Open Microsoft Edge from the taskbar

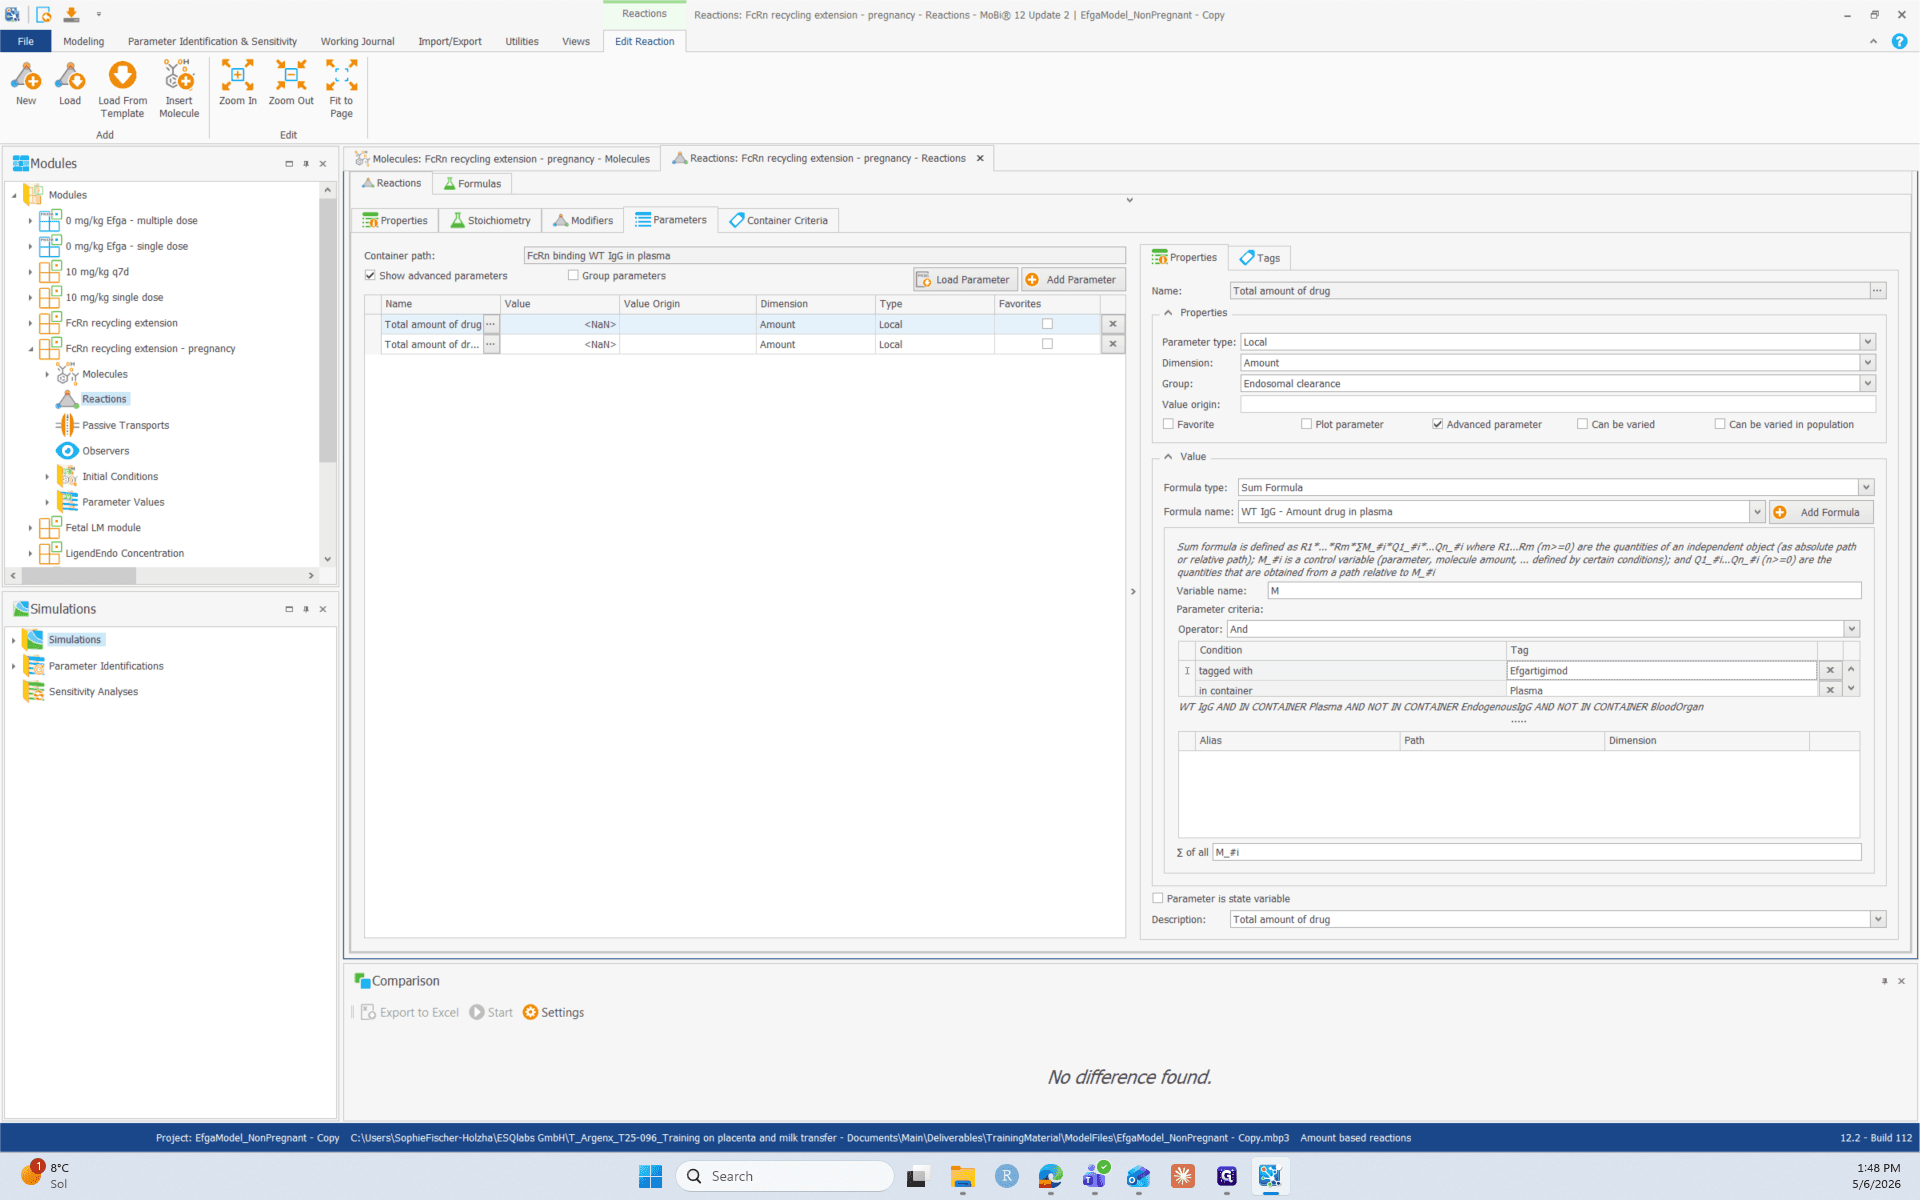pos(1050,1177)
